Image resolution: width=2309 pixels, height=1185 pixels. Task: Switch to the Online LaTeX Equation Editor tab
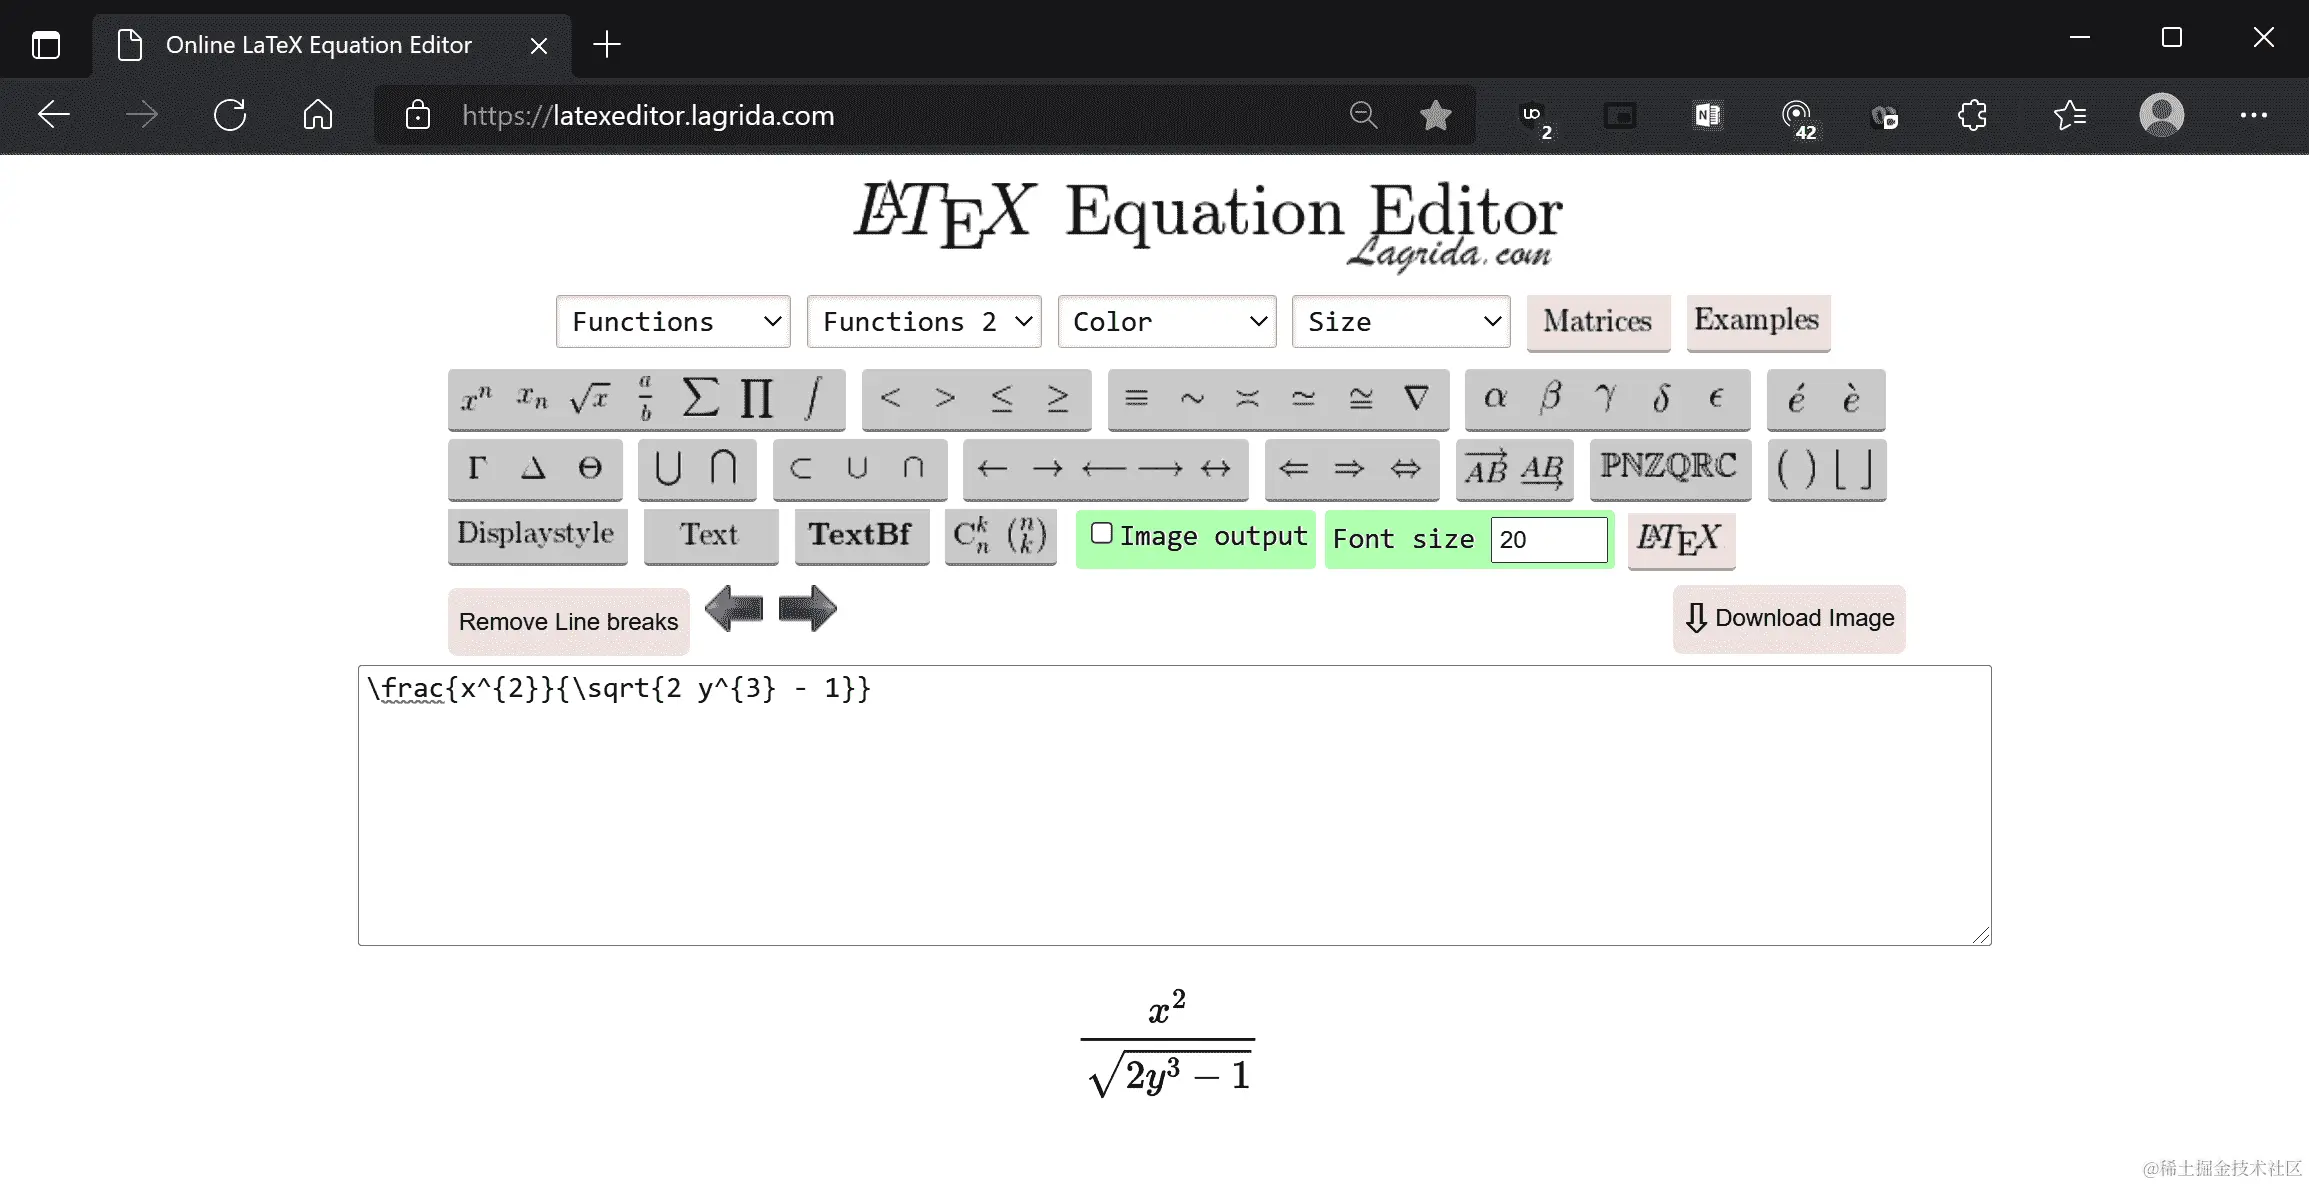[x=319, y=45]
